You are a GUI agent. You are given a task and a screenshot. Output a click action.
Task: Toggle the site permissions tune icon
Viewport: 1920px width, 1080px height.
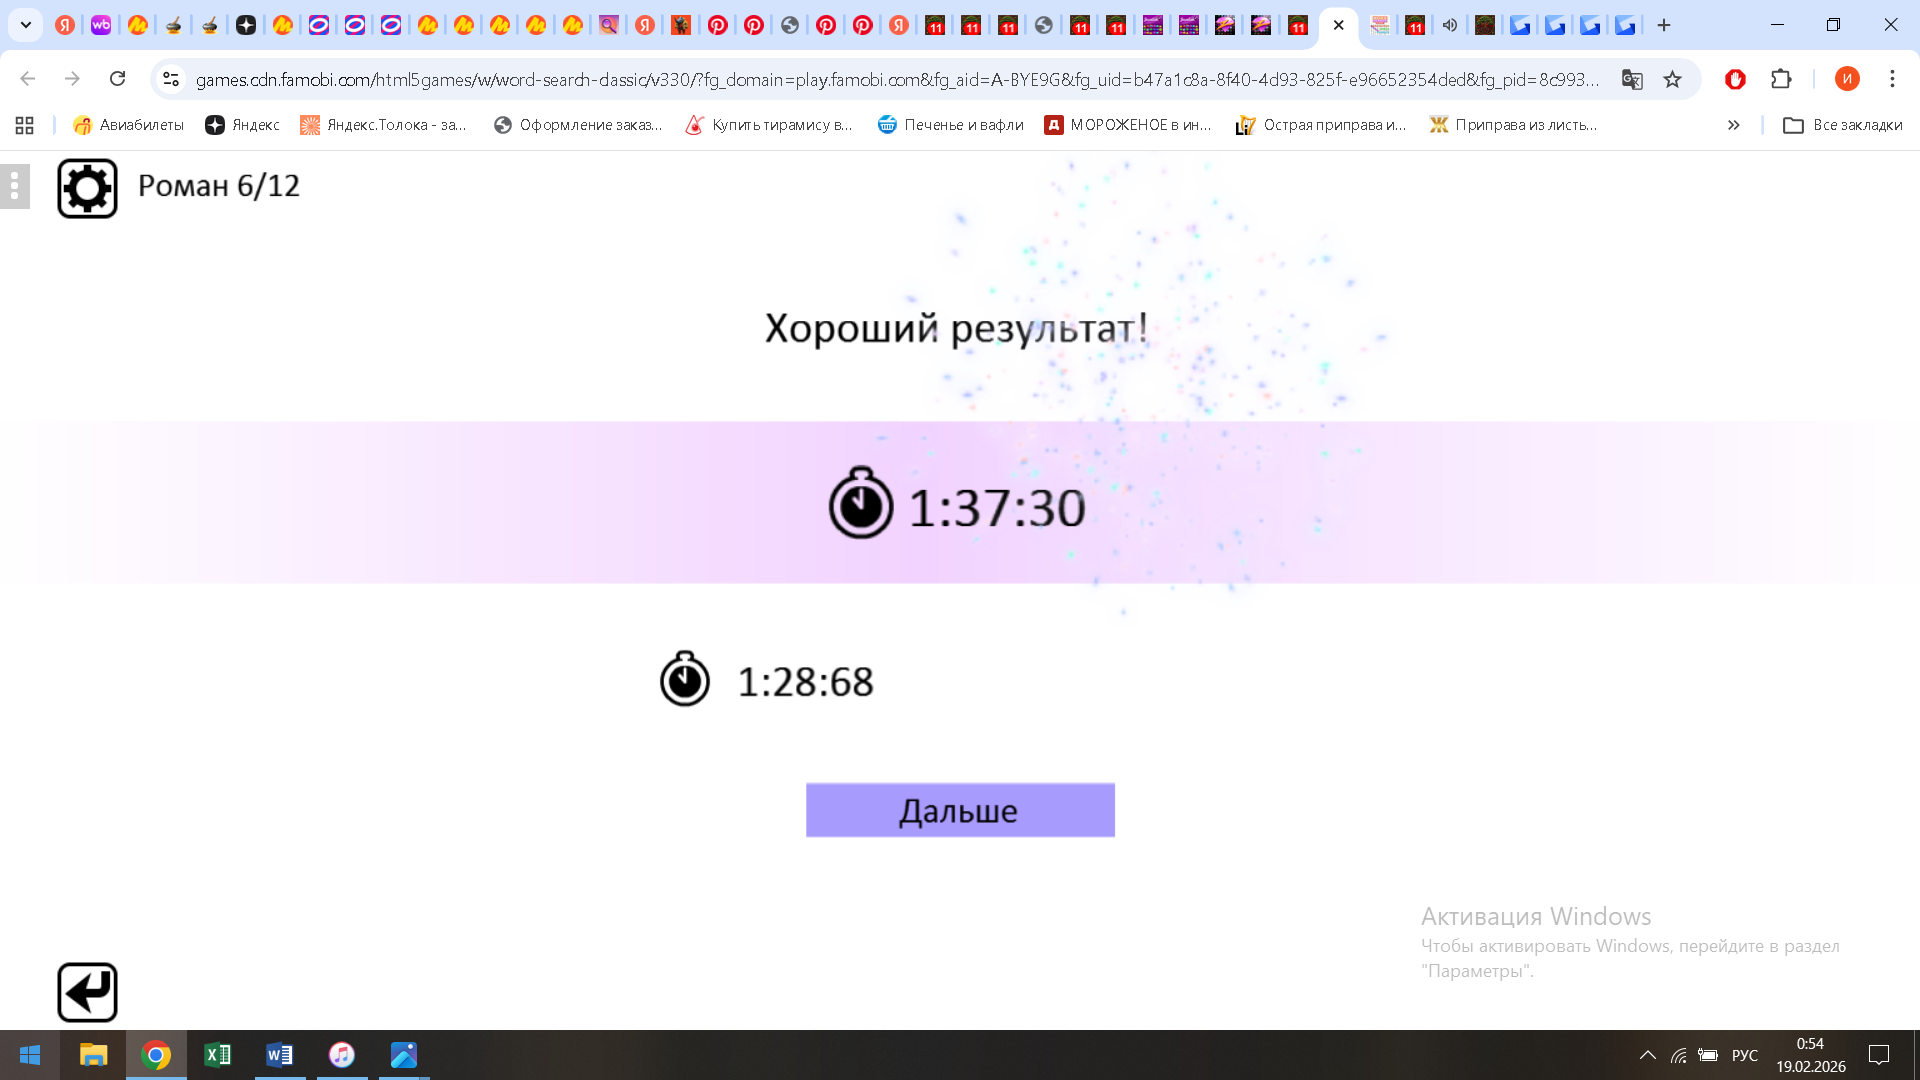pyautogui.click(x=171, y=79)
